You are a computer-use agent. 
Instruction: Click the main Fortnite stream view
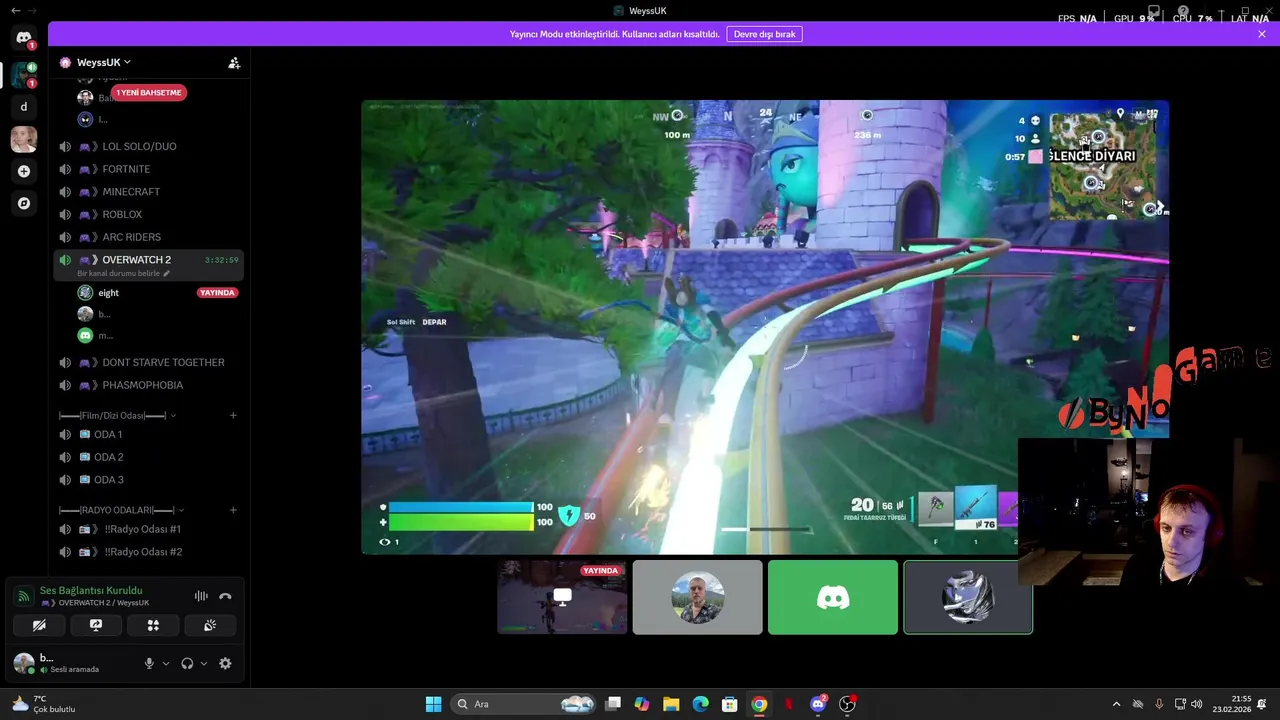765,327
